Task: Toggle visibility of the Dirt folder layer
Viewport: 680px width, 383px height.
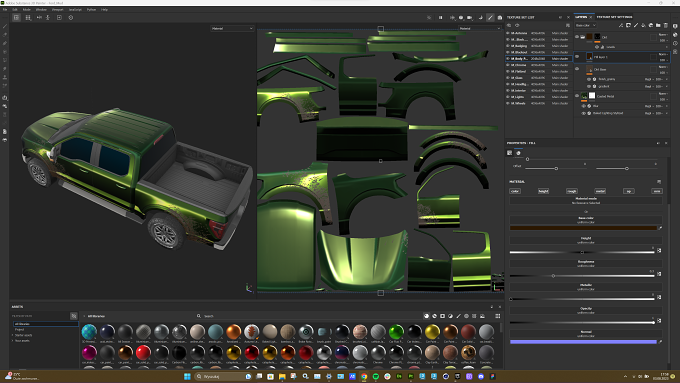Action: 577,37
